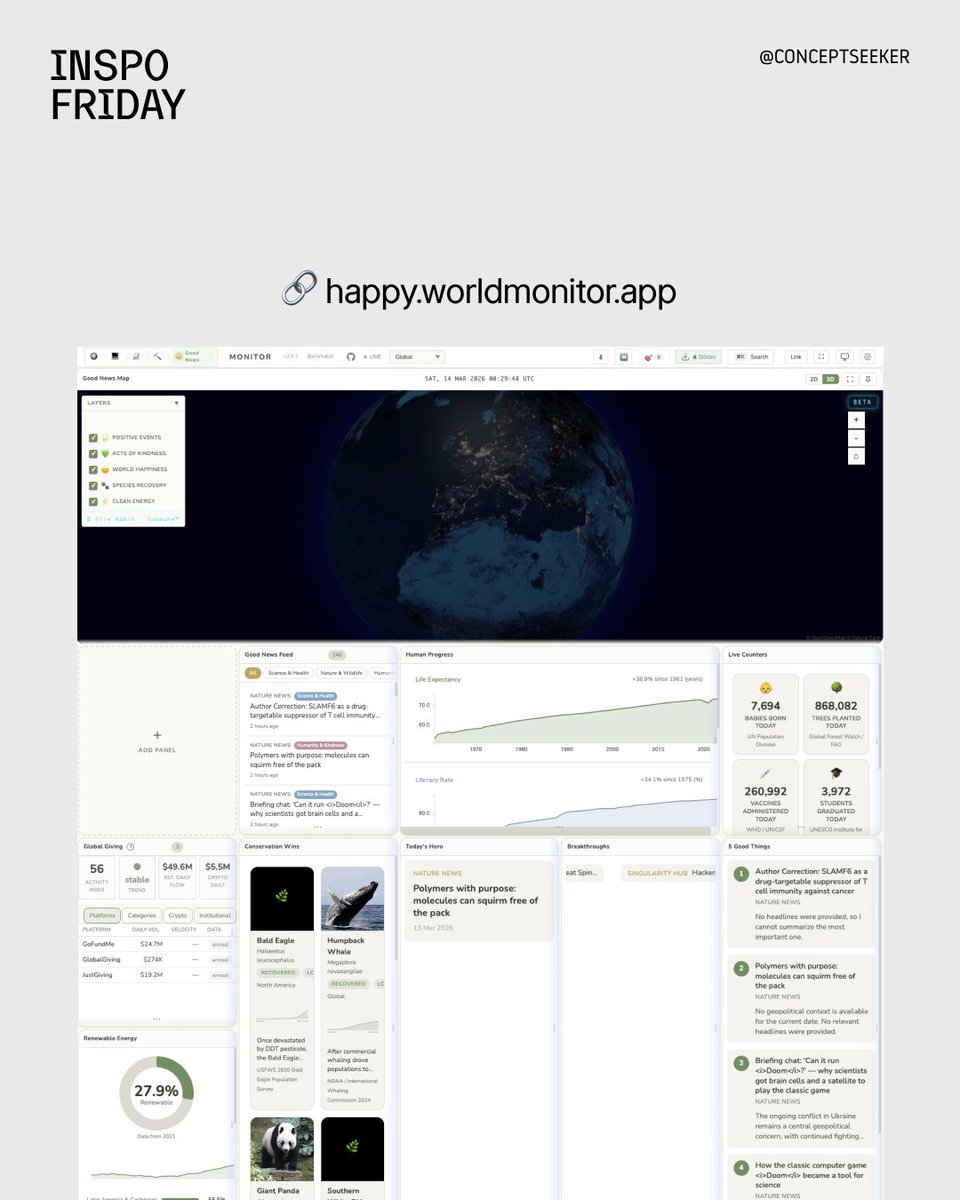Uncheck the World Happiness layer
The width and height of the screenshot is (960, 1200).
[x=93, y=469]
